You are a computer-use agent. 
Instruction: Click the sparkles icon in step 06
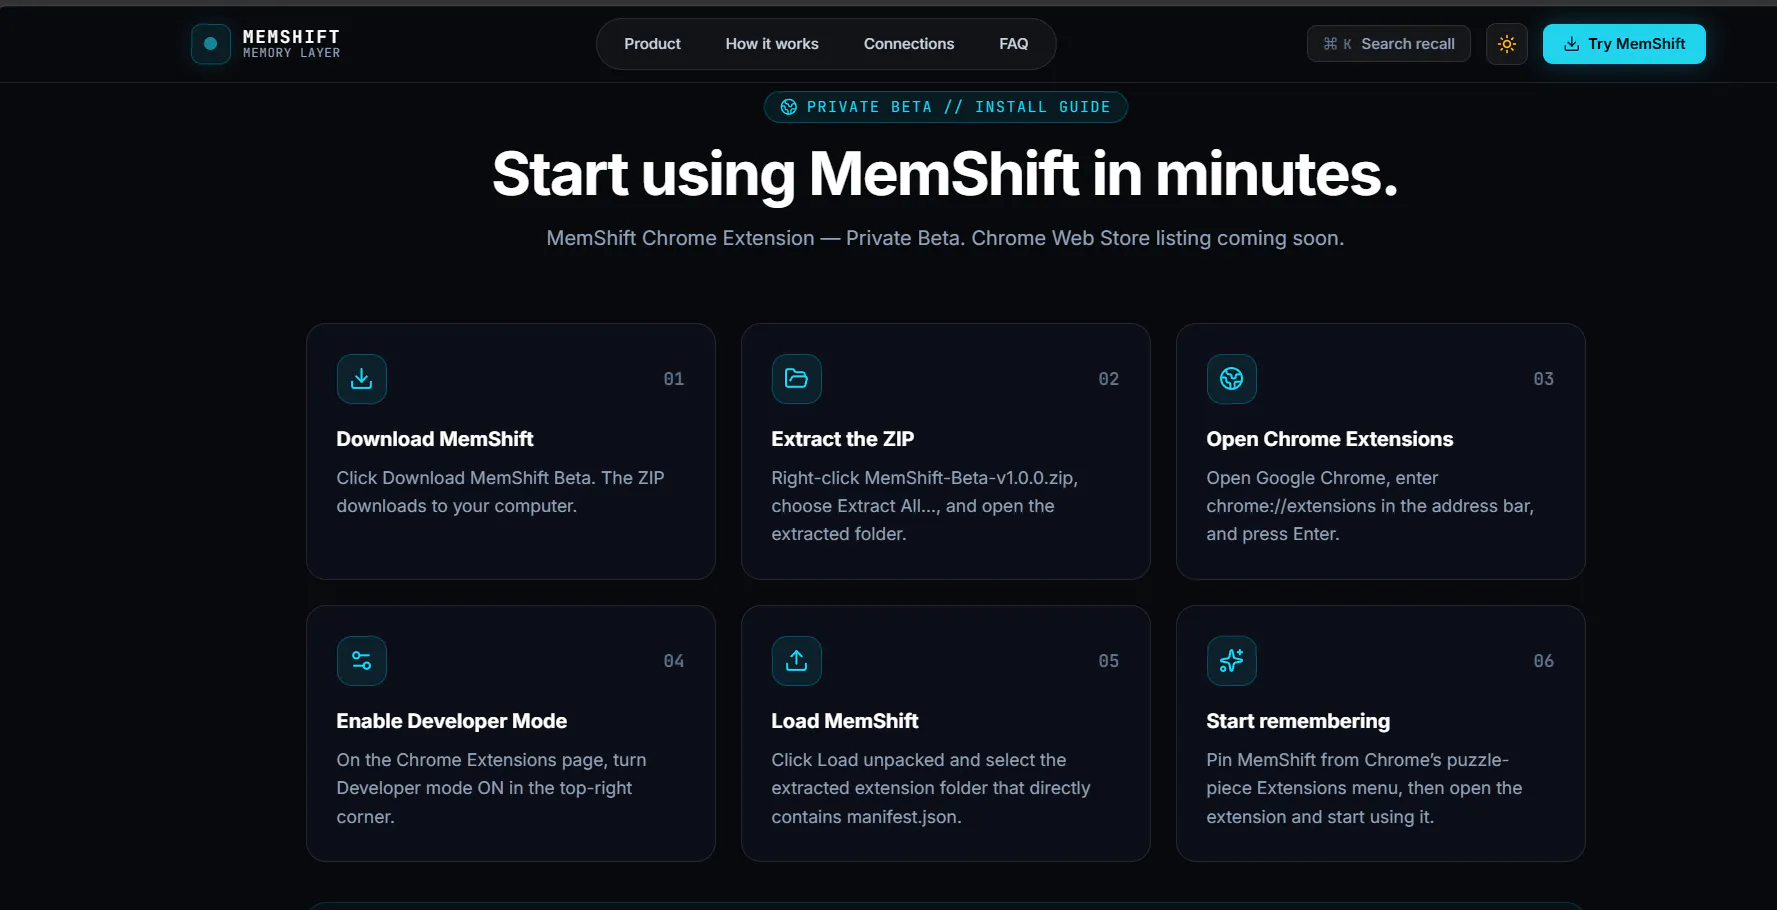pyautogui.click(x=1232, y=661)
